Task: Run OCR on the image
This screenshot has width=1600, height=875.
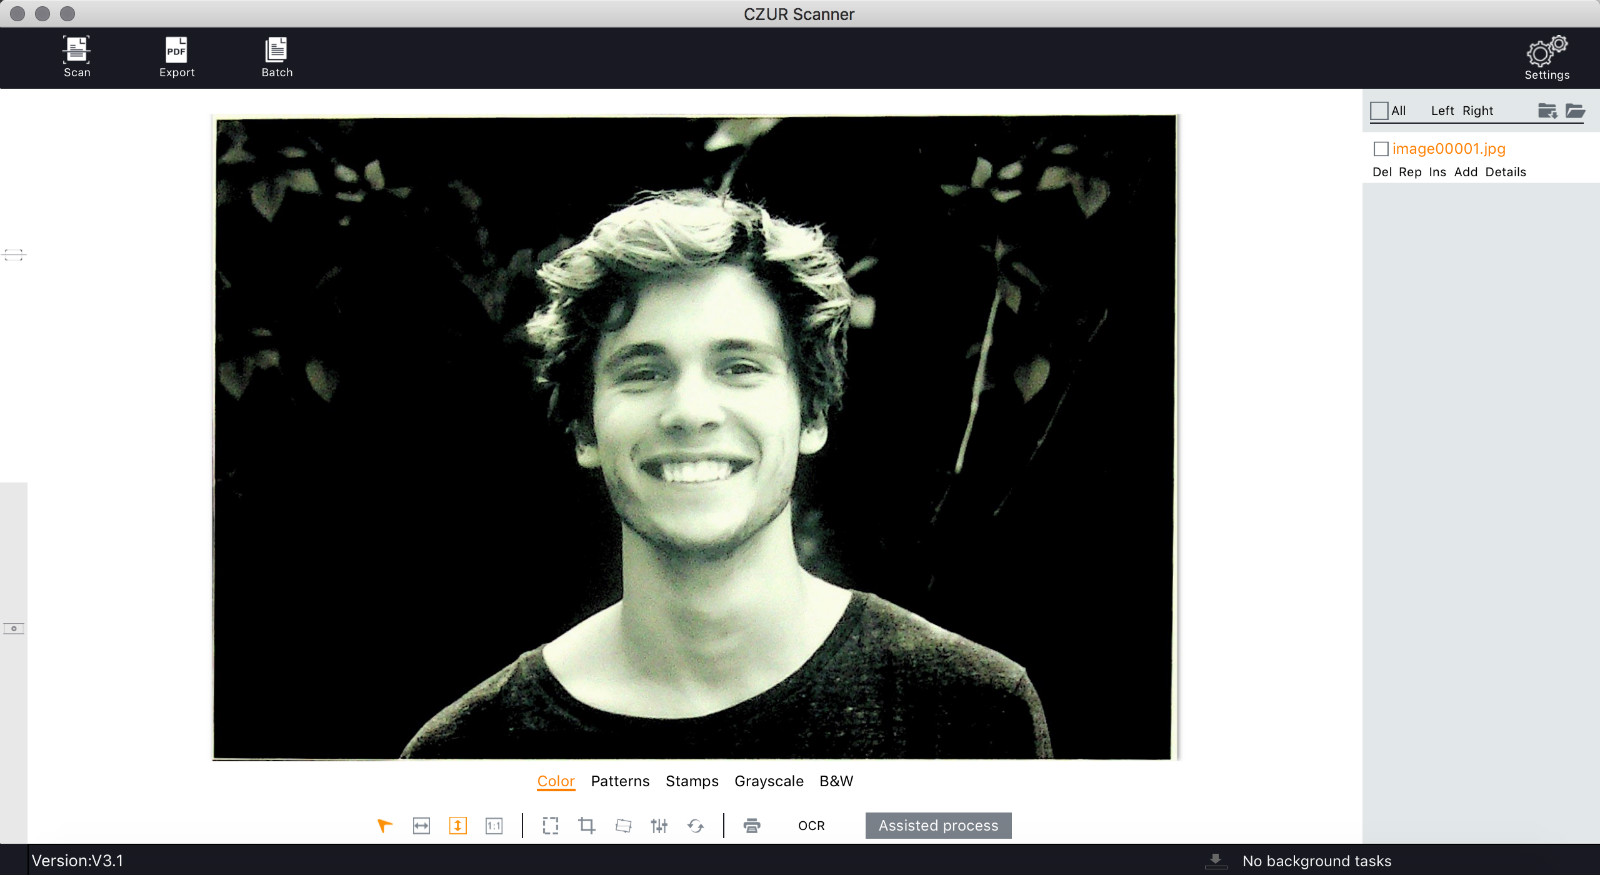Action: 811,825
